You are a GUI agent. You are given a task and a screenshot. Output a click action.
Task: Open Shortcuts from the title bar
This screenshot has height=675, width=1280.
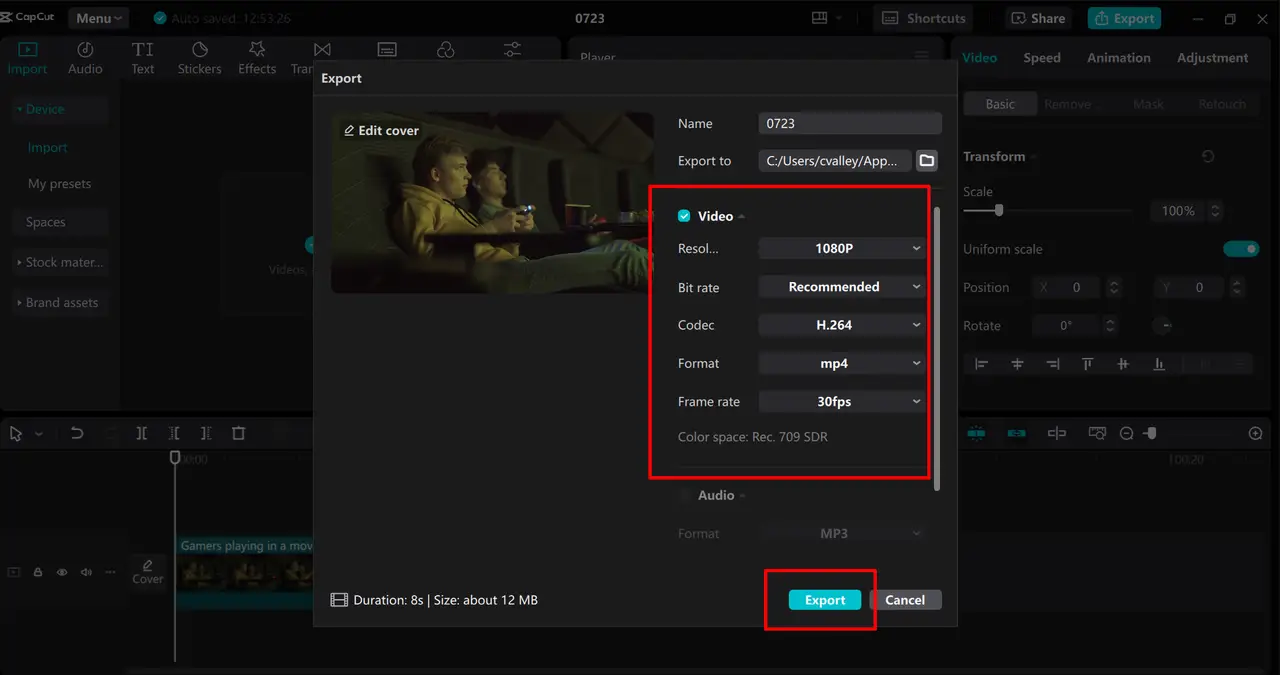point(922,17)
